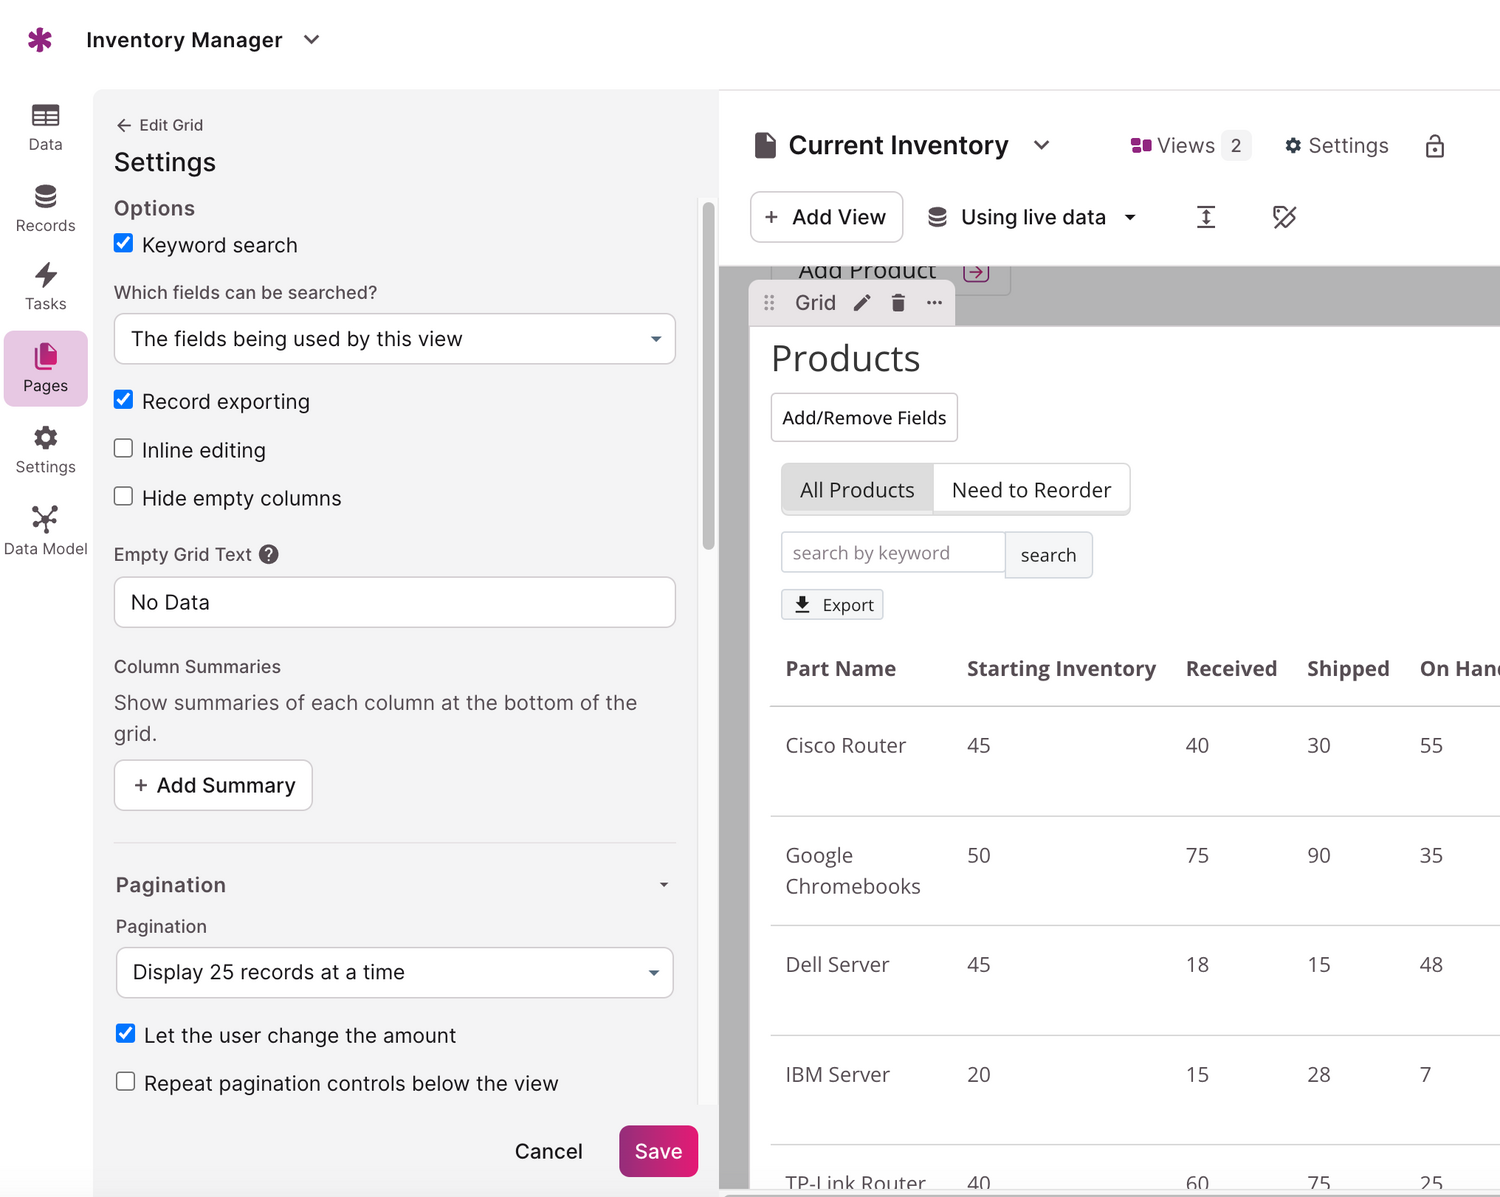Screen dimensions: 1500x1197
Task: Open the Data section in sidebar
Action: click(x=45, y=127)
